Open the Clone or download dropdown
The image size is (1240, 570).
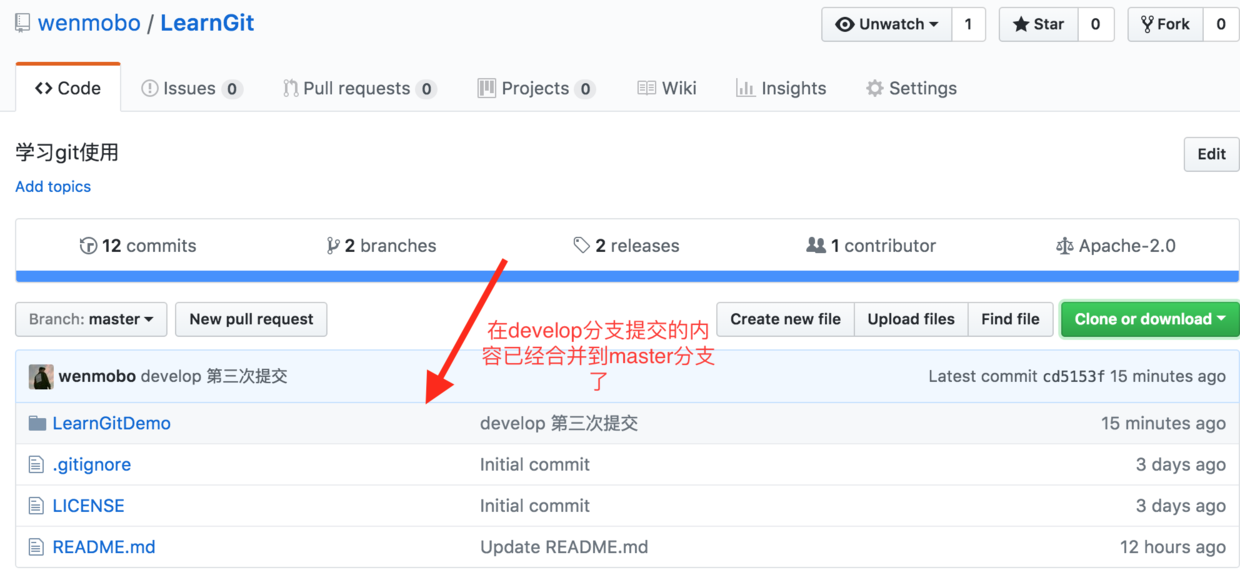pyautogui.click(x=1150, y=319)
